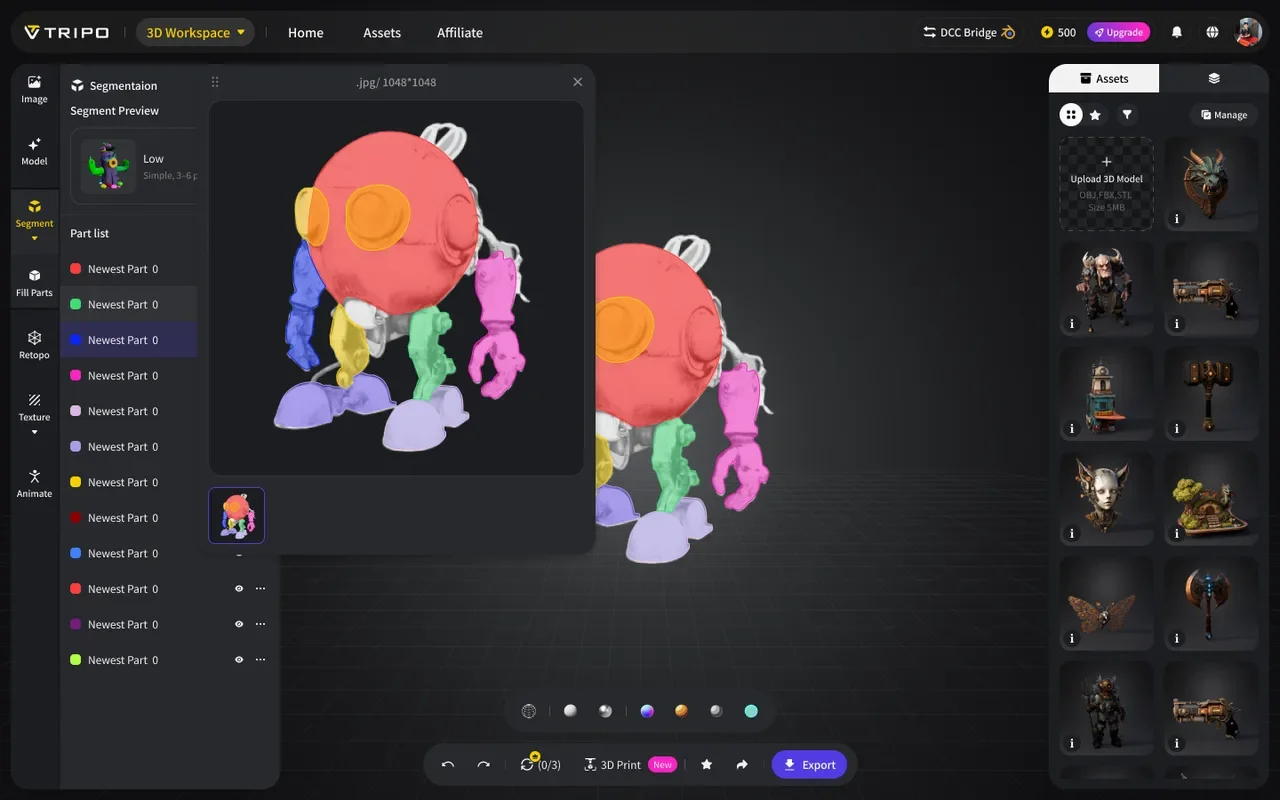The width and height of the screenshot is (1280, 800).
Task: Click the 500 credits coin balance
Action: [x=1058, y=32]
